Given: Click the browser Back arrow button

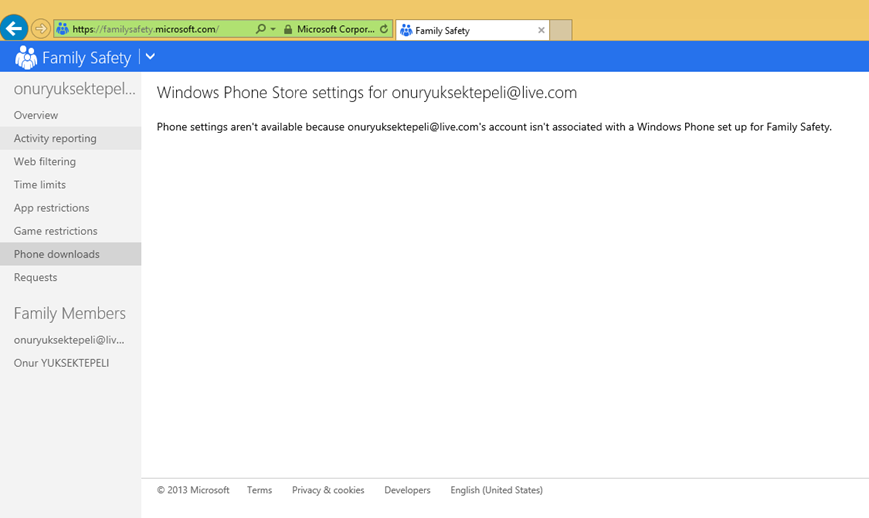Looking at the screenshot, I should tap(14, 28).
